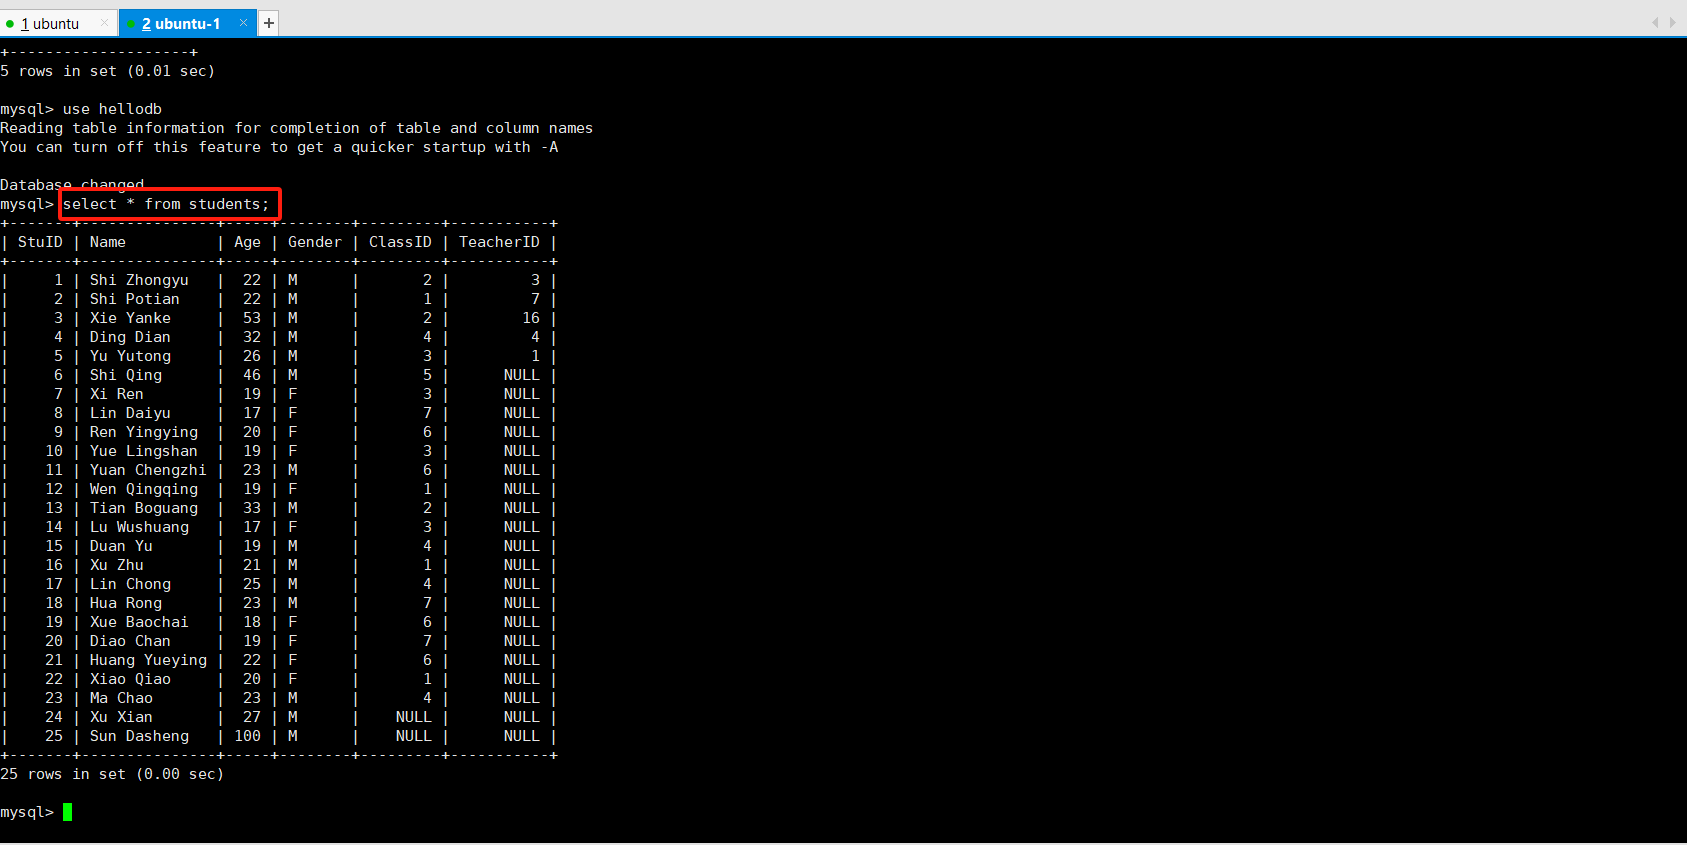Click the name "Shi Potian"
This screenshot has height=845, width=1687.
point(135,299)
